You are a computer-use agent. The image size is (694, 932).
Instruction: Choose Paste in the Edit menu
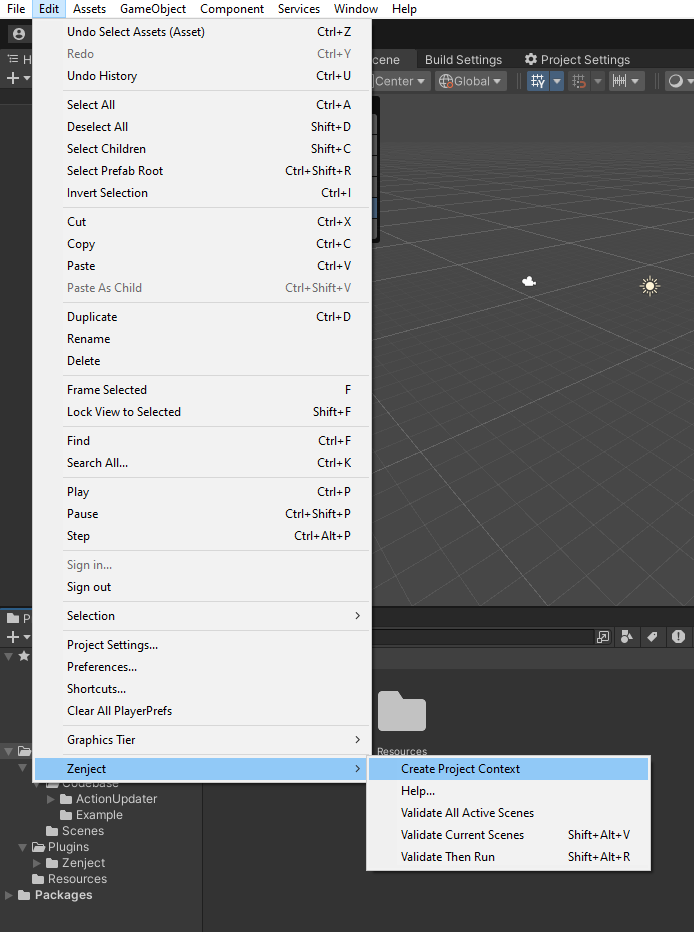pyautogui.click(x=202, y=266)
